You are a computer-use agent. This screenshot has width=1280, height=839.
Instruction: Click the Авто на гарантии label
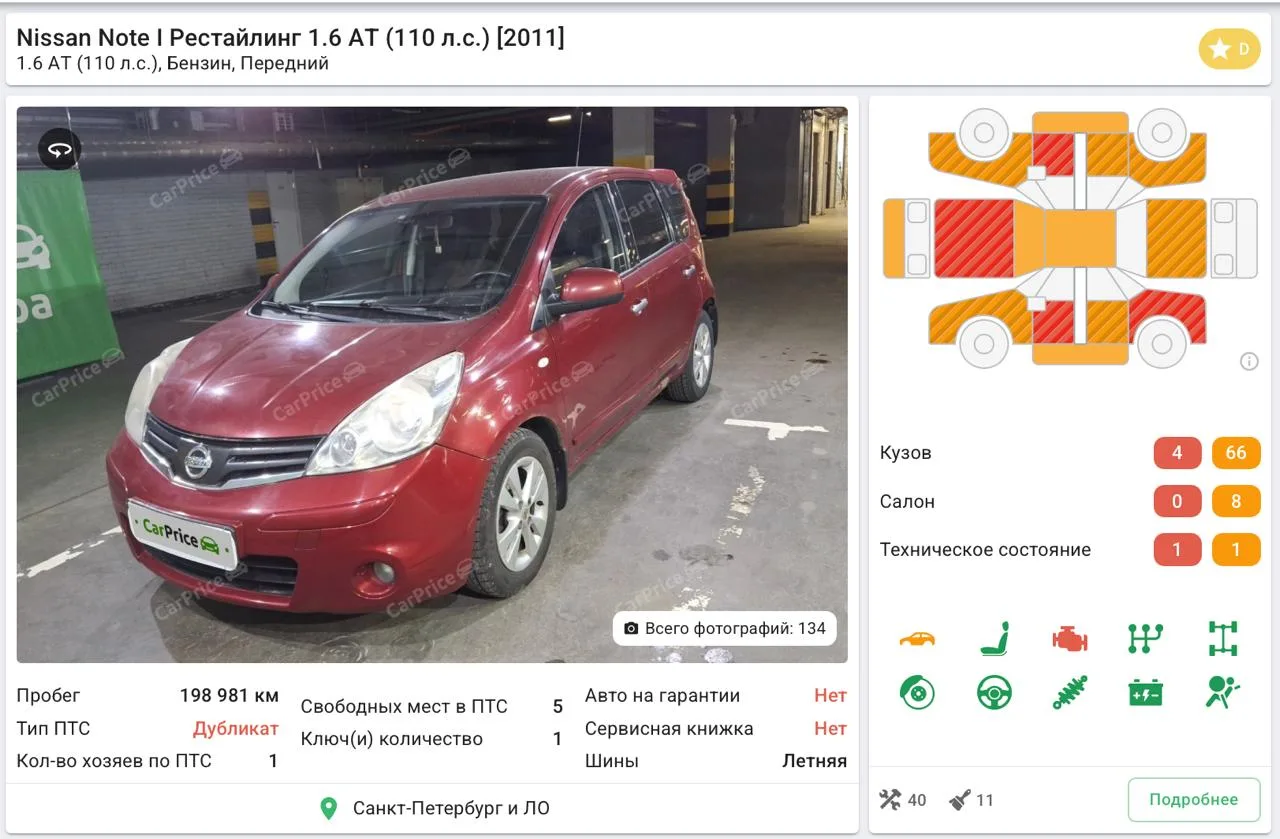tap(662, 695)
